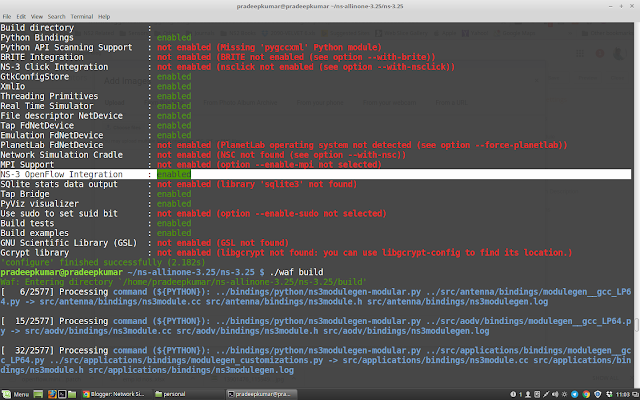Click the 'Gcrypt library' label

35,253
